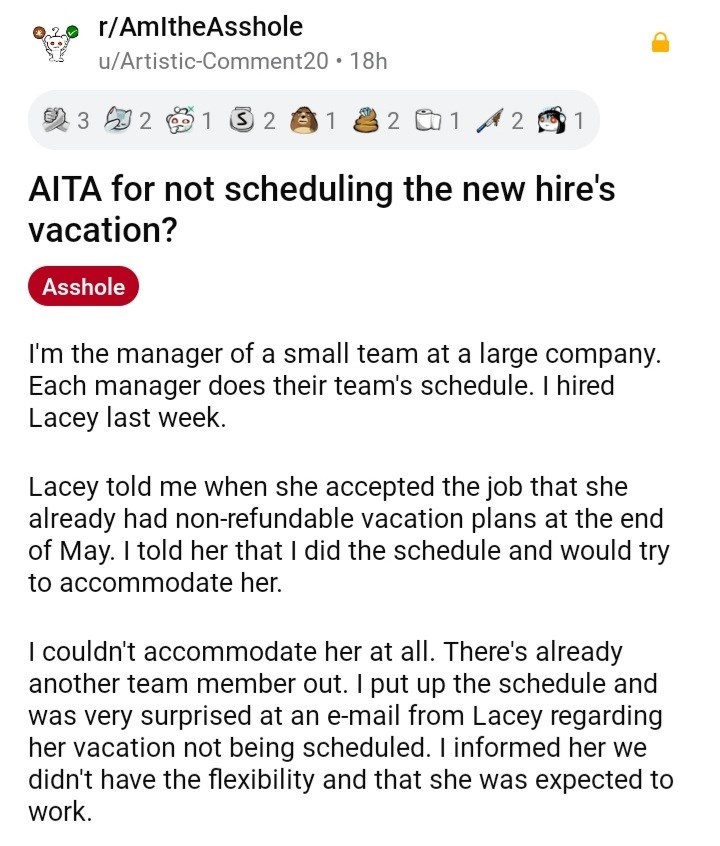Open the r/AmItheAsshole subreddit link
This screenshot has width=720, height=846.
(200, 27)
